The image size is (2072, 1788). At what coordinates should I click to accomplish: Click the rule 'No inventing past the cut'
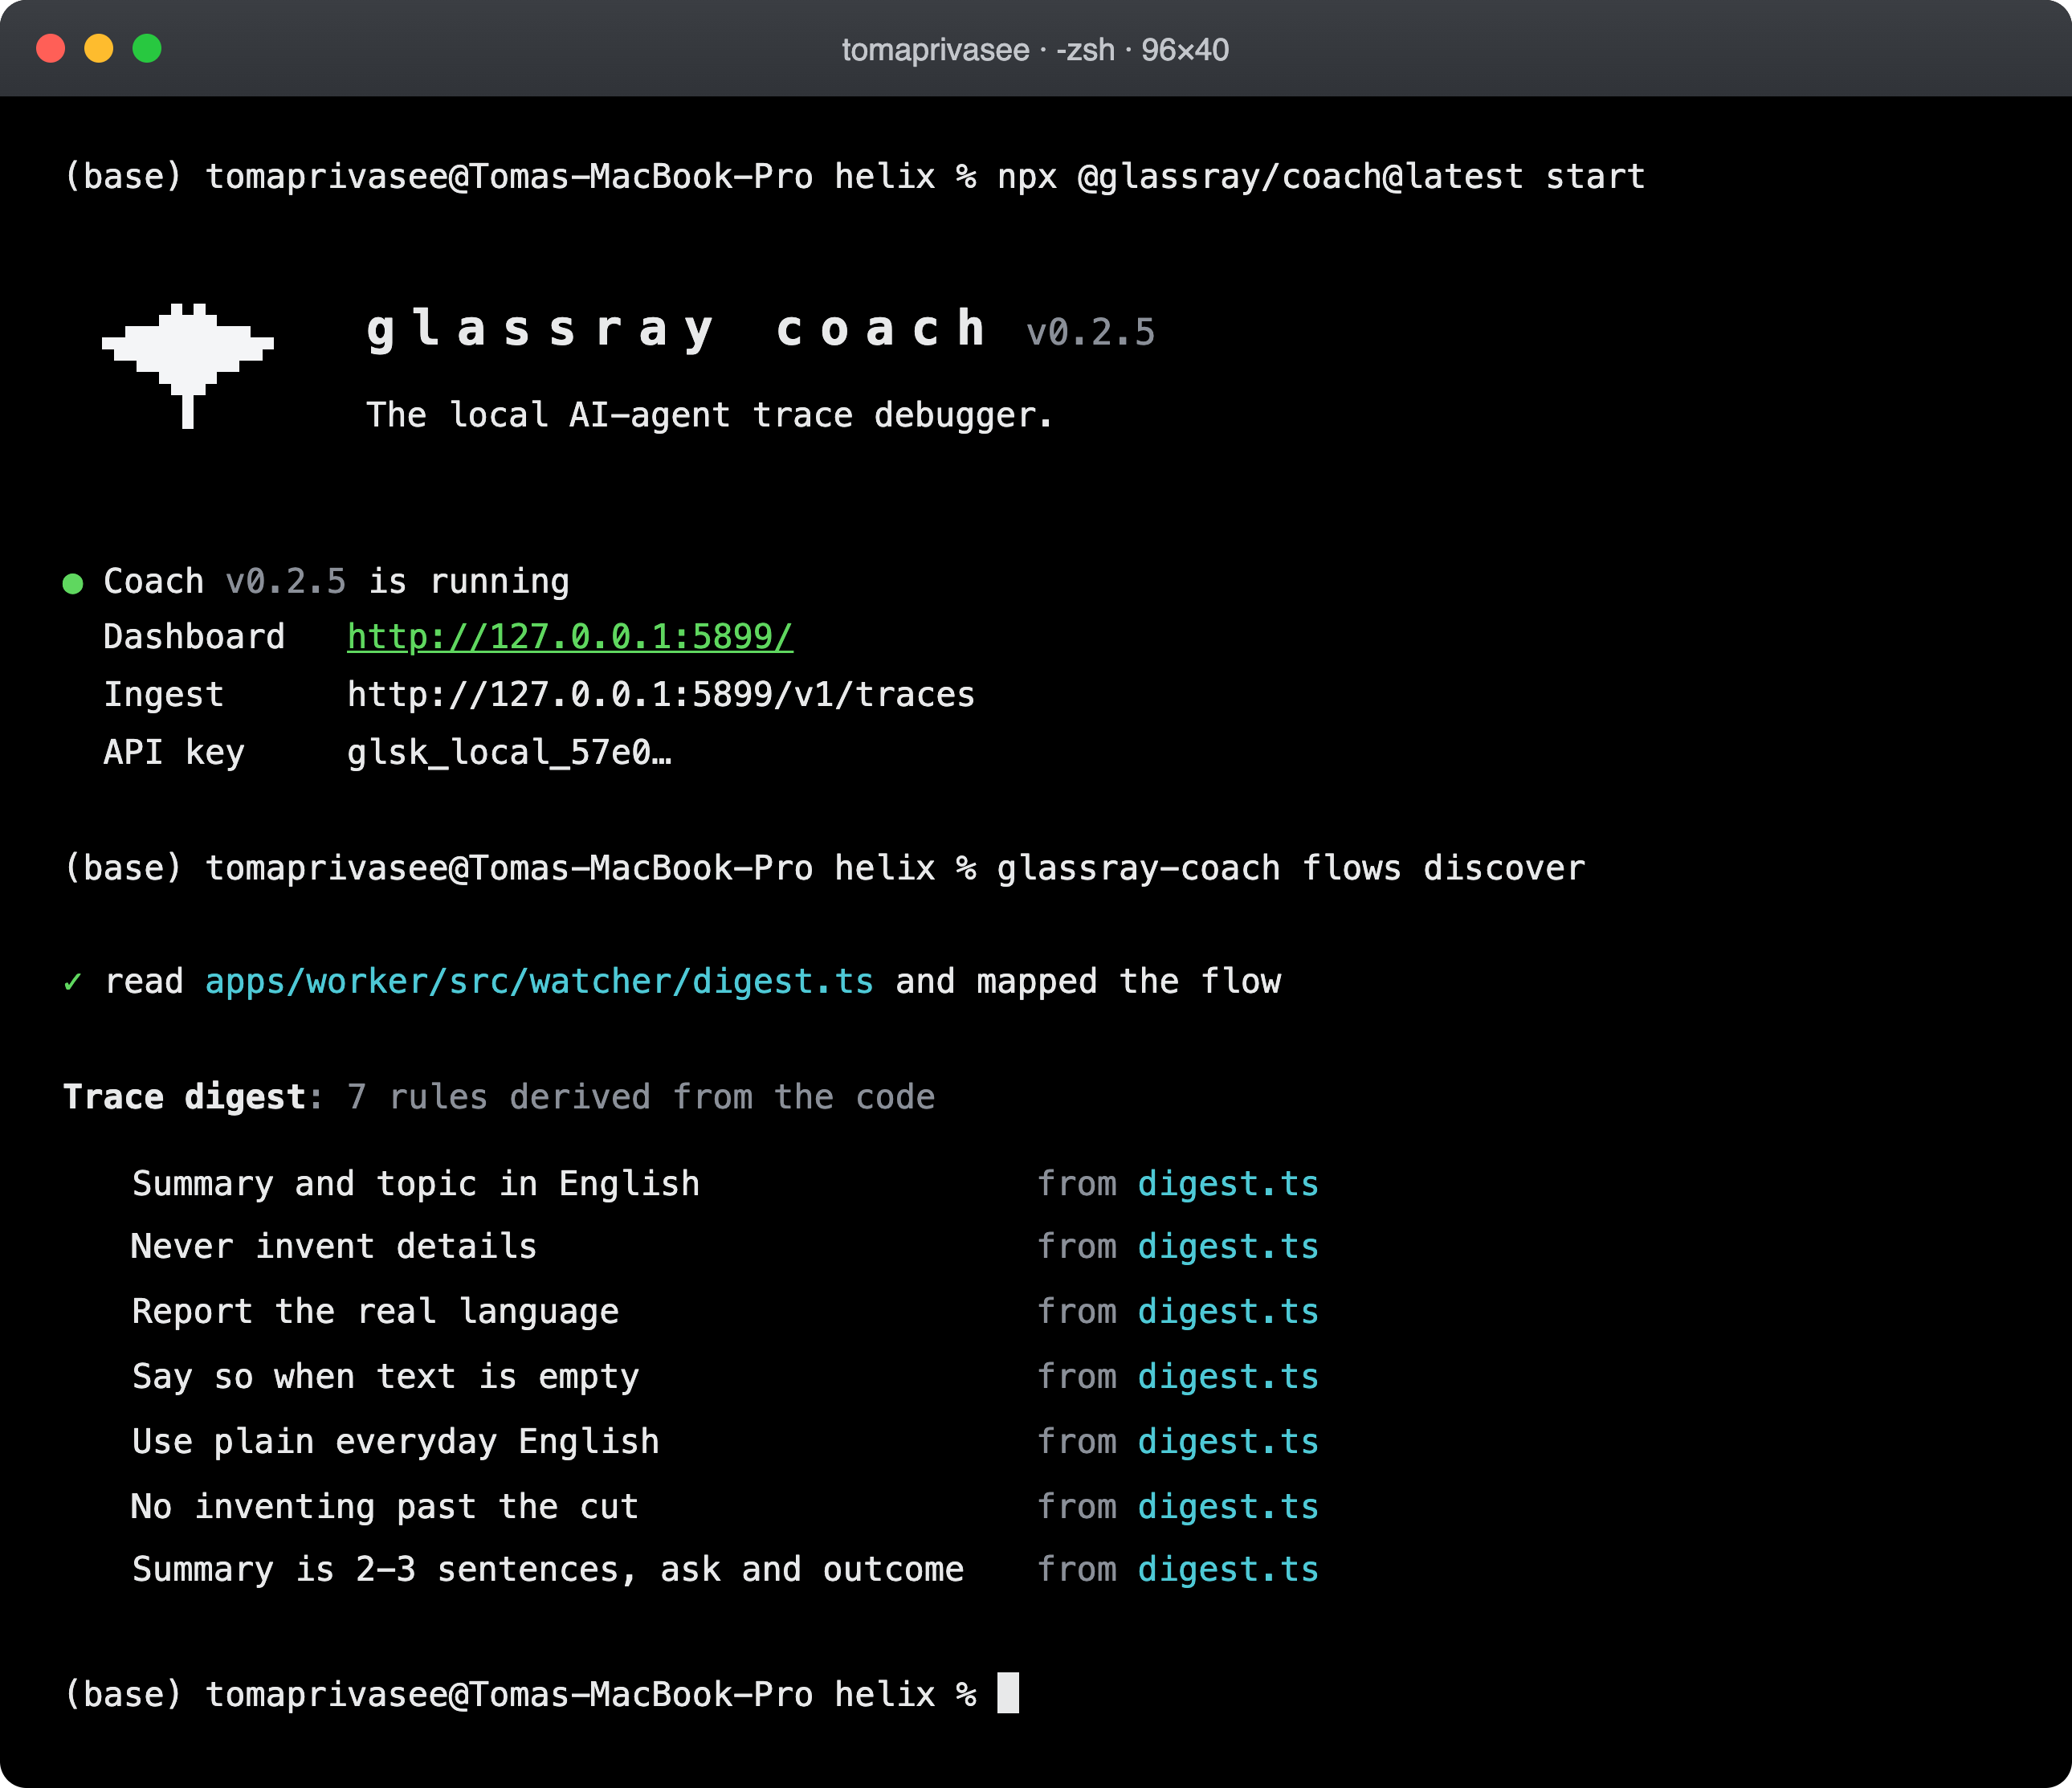point(385,1507)
